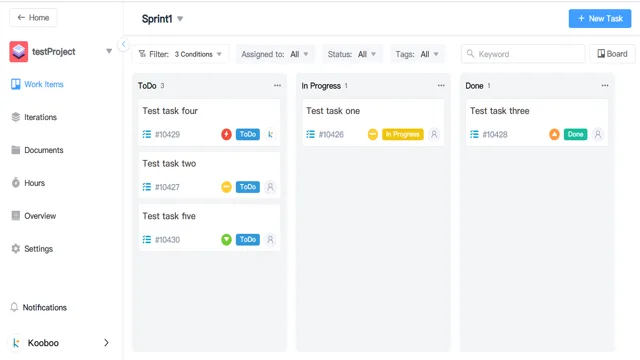
Task: Open Notifications panel
Action: tap(38, 307)
